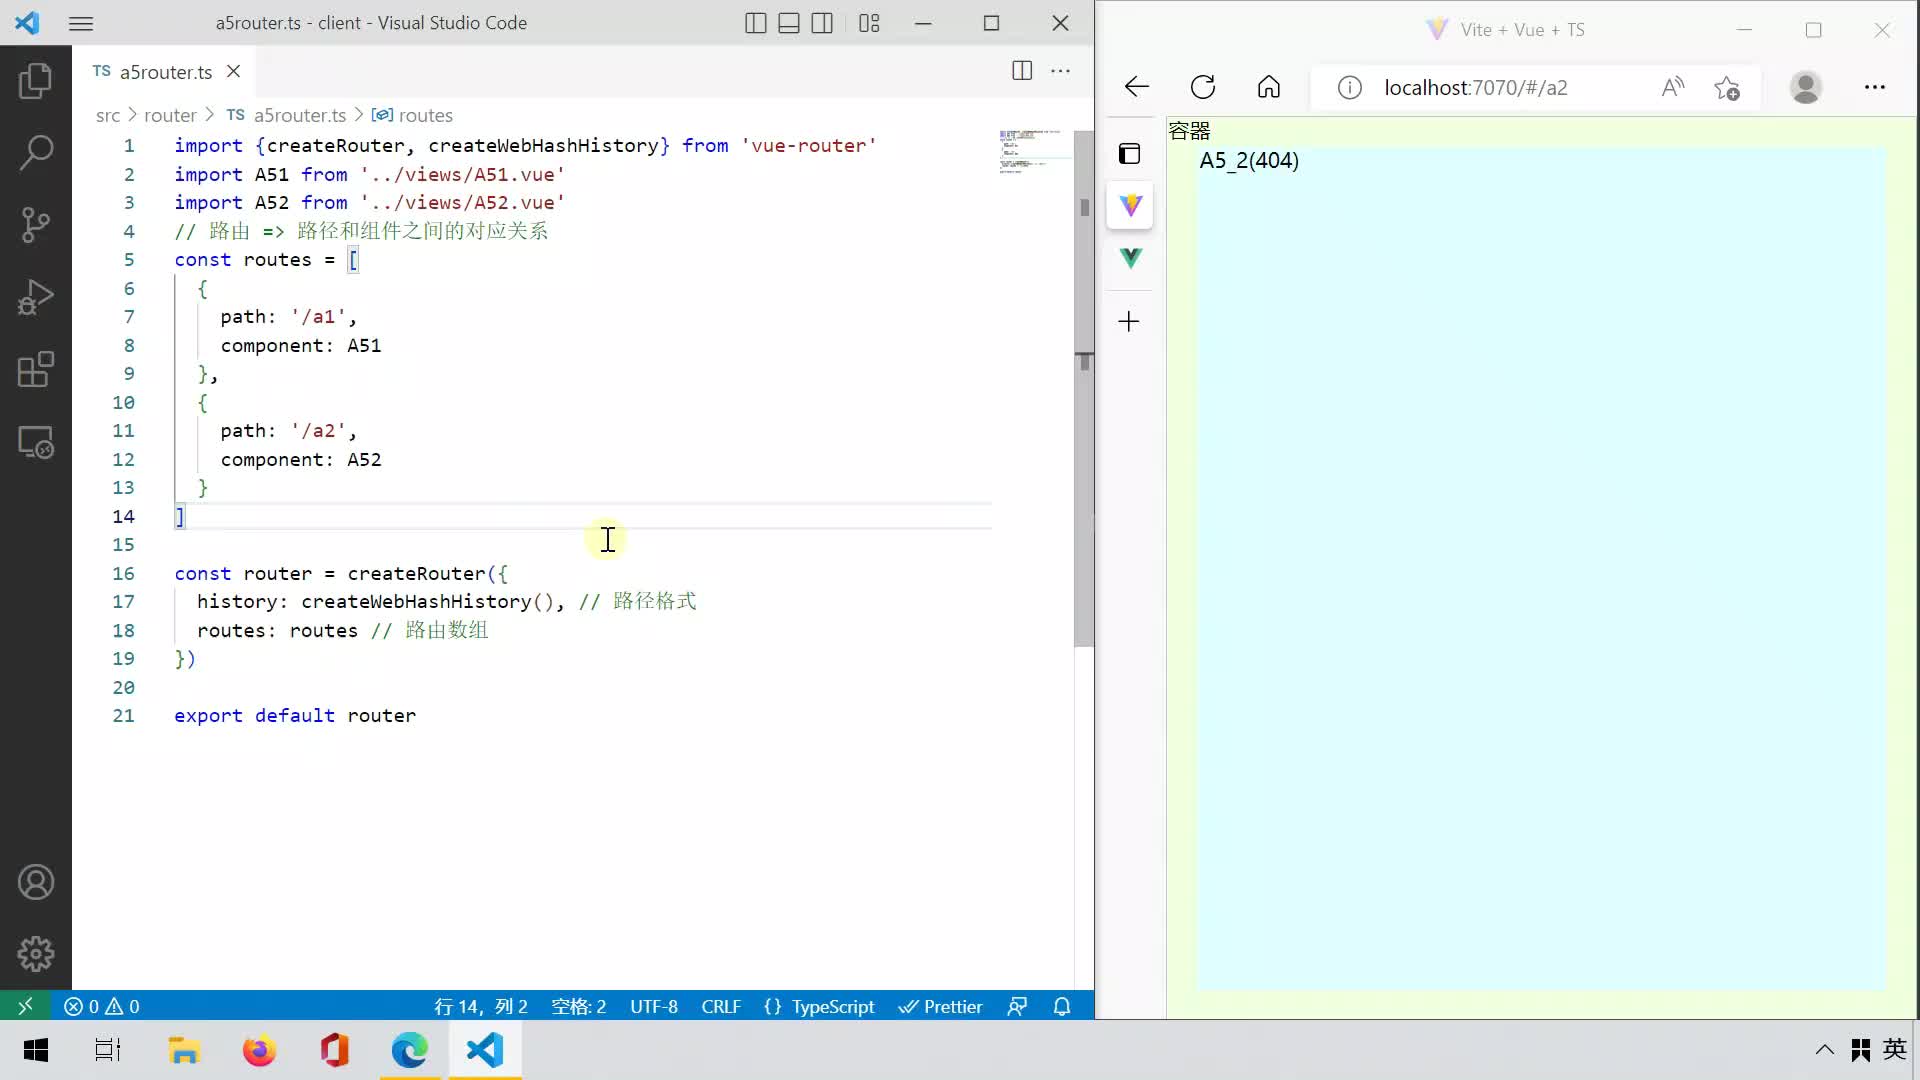The image size is (1920, 1080).
Task: Click the address bar localhost:7070/#/a2
Action: click(1476, 87)
